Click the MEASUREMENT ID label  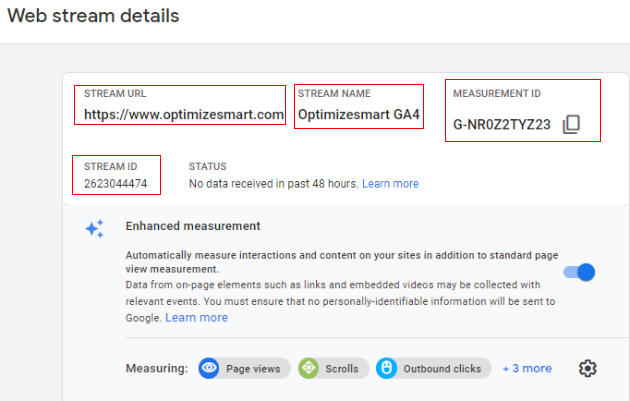[x=497, y=94]
